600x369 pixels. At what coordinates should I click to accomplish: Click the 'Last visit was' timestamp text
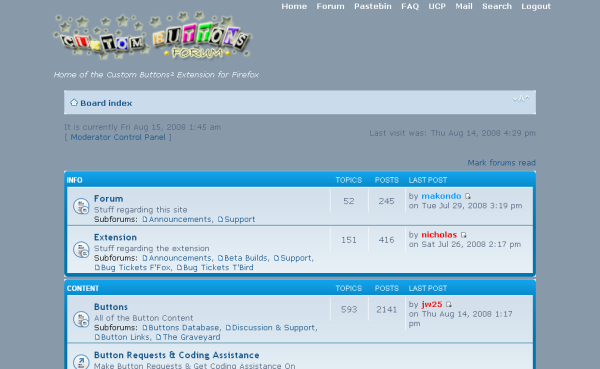coord(452,133)
